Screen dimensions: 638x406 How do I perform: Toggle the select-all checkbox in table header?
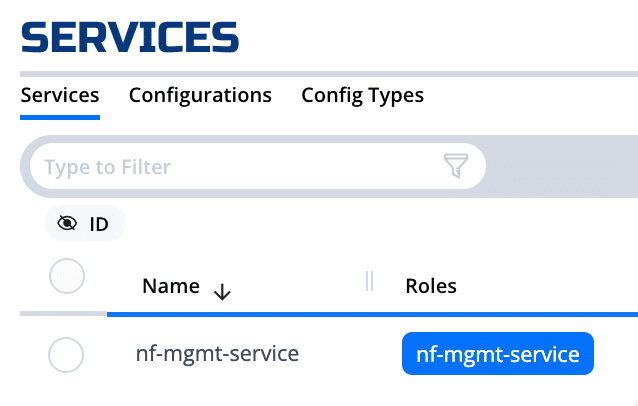67,276
